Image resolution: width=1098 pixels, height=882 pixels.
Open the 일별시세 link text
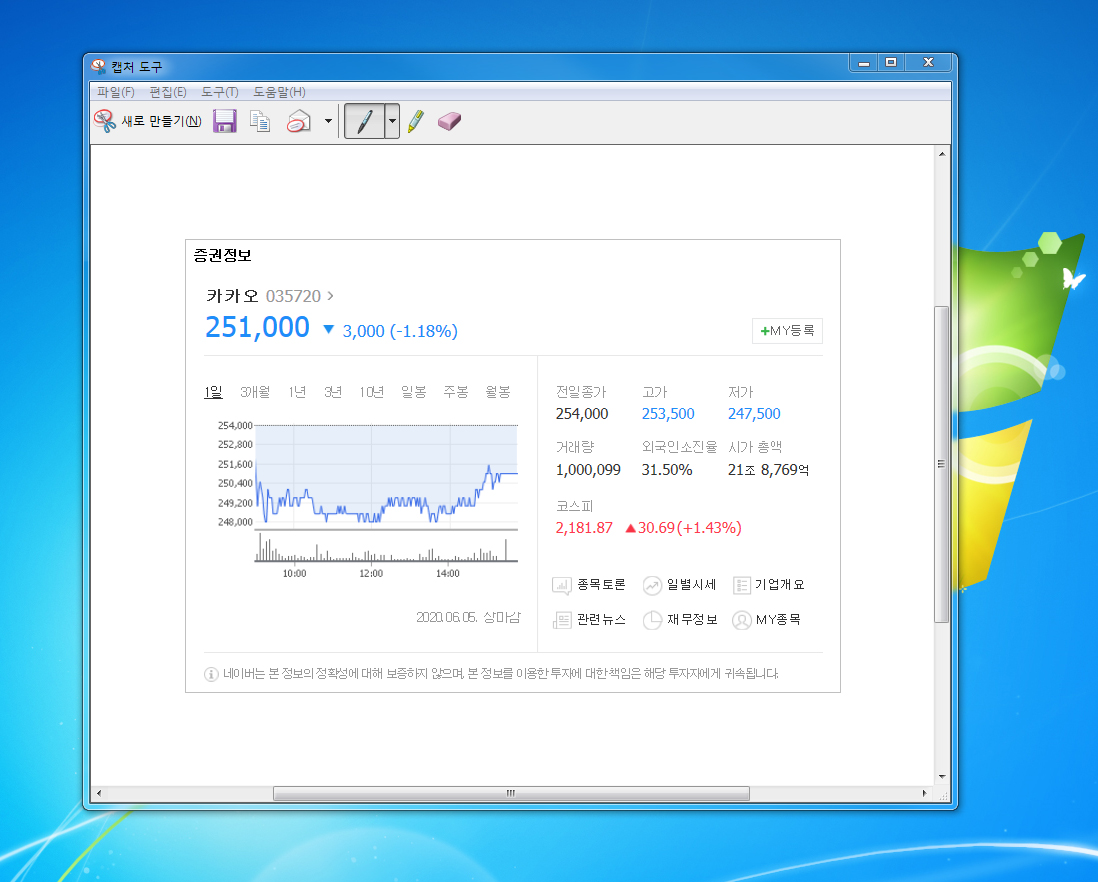coord(691,584)
